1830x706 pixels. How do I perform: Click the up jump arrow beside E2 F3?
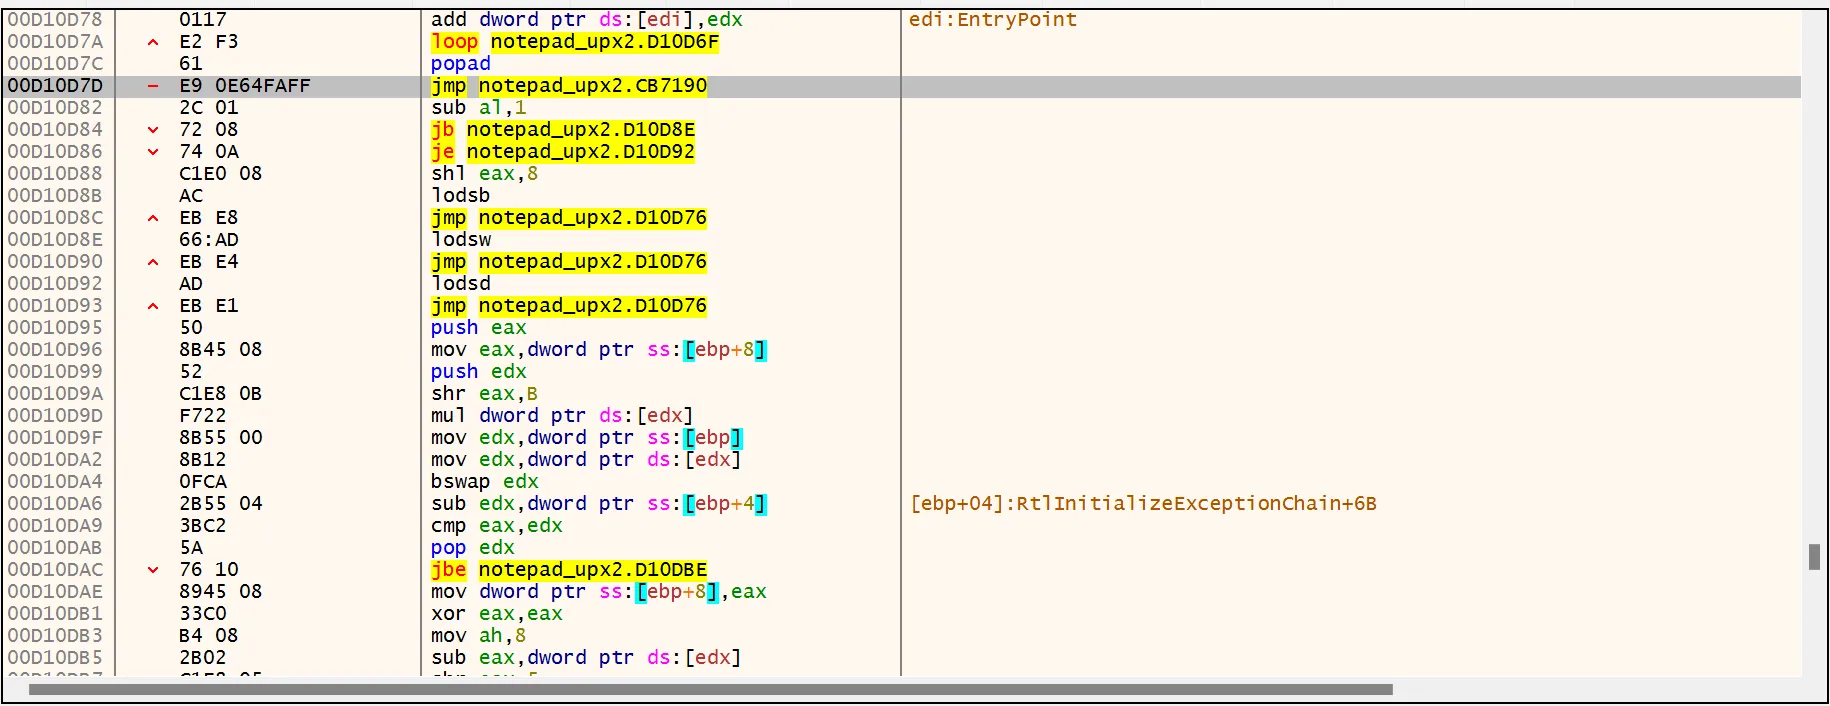153,42
